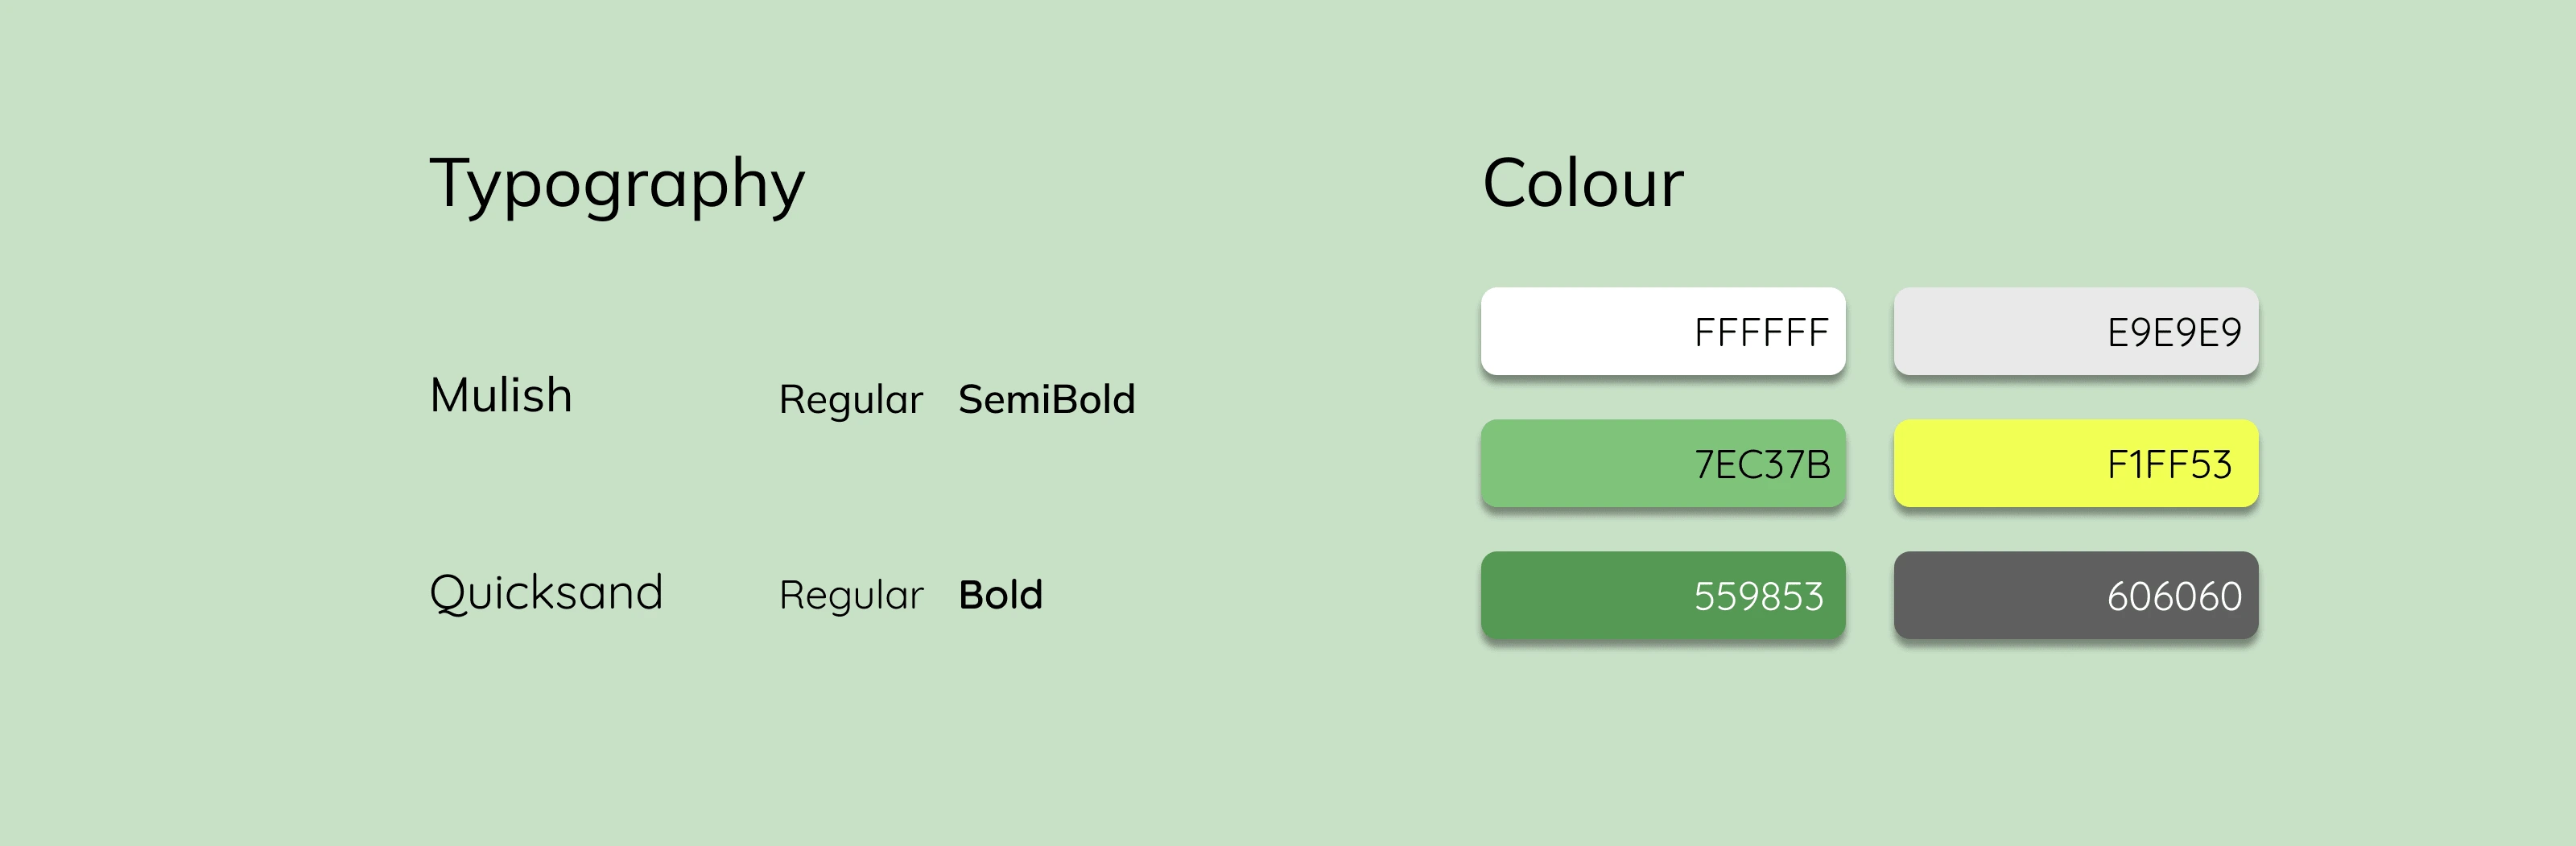Select the light grey E9E9E9 swatch
The image size is (2576, 846).
2076,331
